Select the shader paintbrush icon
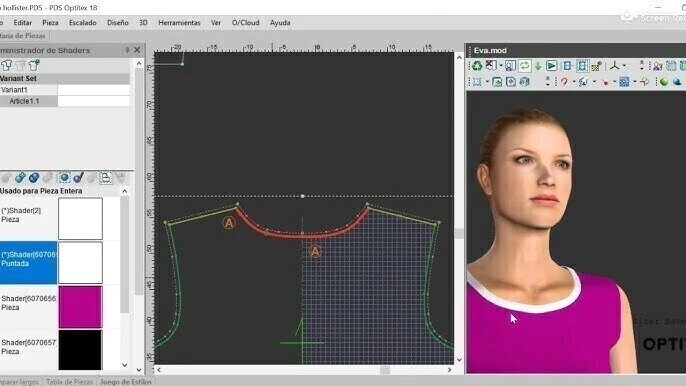This screenshot has width=686, height=386. coord(78,178)
